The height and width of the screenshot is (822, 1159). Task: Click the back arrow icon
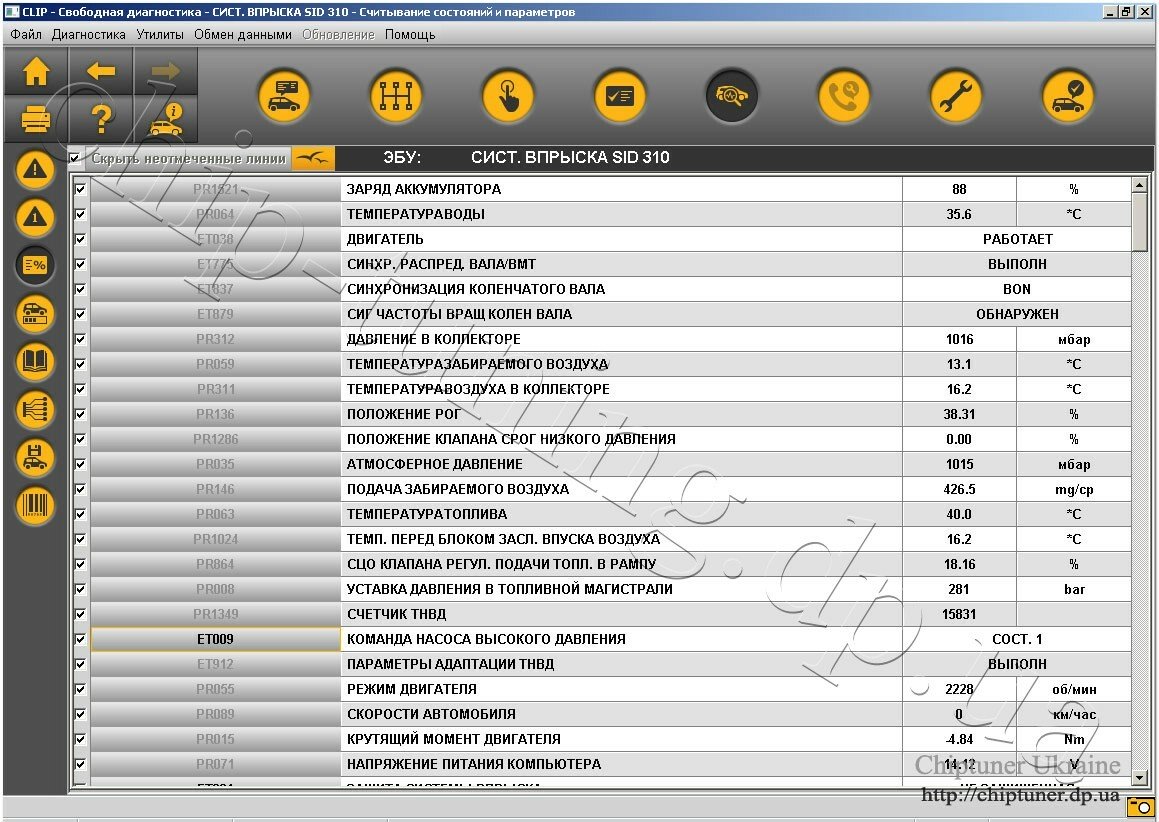[101, 72]
